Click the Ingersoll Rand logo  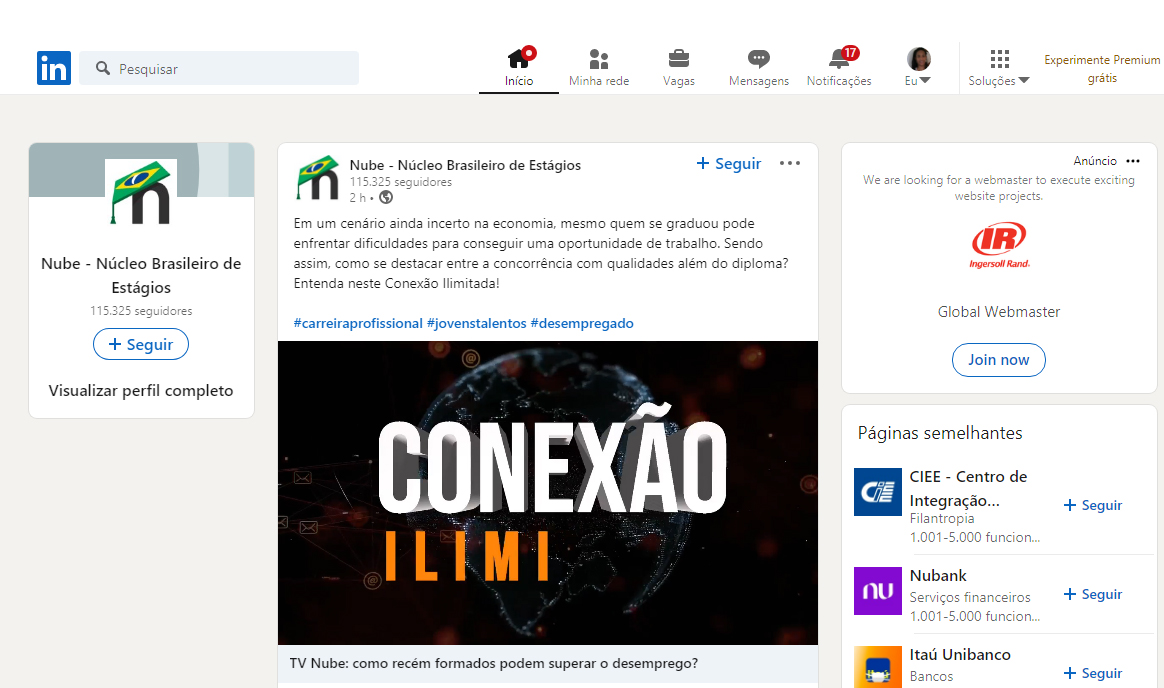pyautogui.click(x=998, y=246)
